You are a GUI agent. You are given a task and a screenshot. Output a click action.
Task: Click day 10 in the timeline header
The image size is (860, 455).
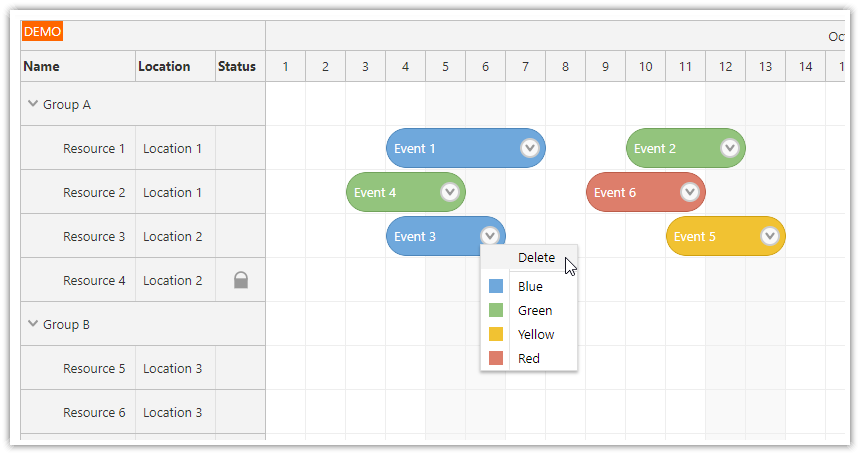click(646, 67)
